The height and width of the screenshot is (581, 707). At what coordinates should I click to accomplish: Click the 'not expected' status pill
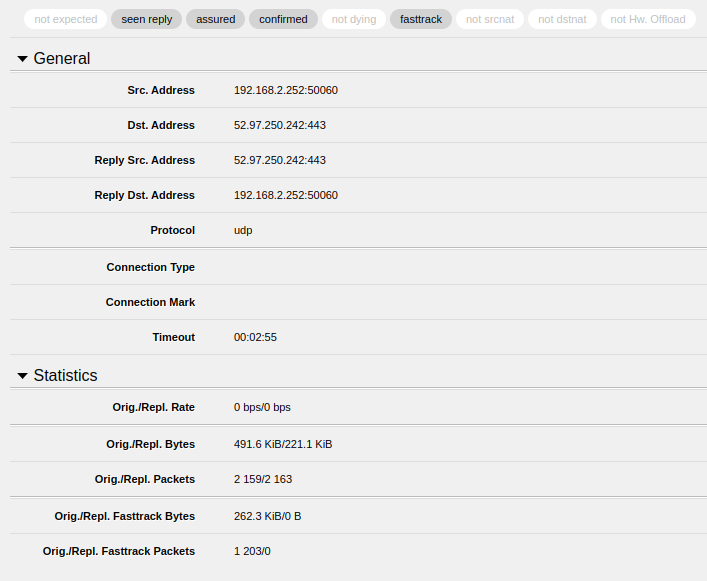[x=65, y=19]
